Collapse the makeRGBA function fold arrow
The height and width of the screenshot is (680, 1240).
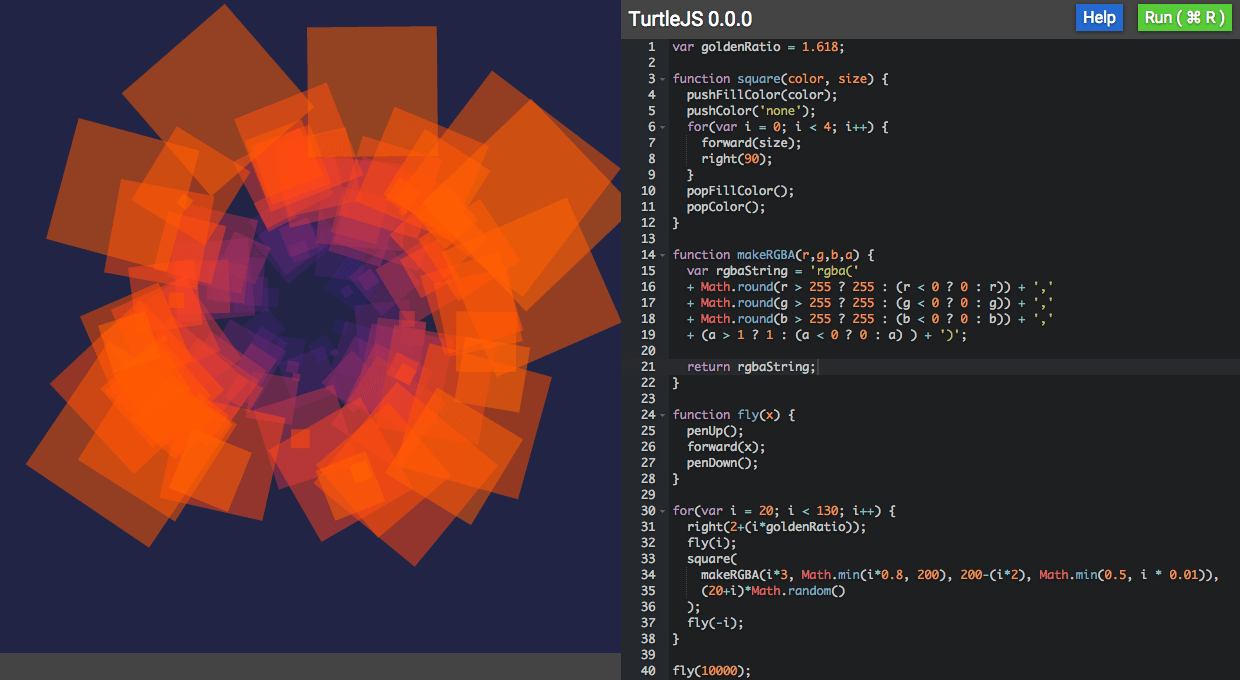pyautogui.click(x=662, y=255)
